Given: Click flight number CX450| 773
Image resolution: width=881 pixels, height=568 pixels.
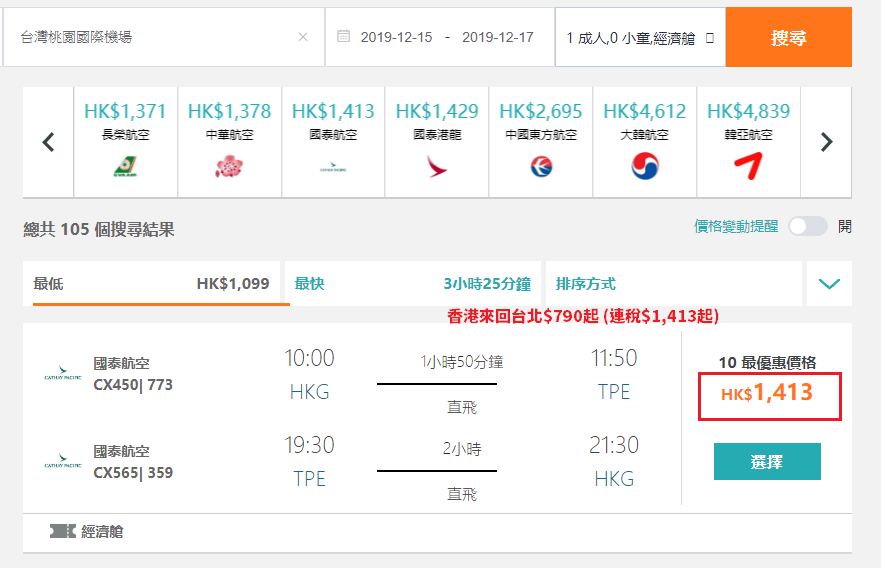Looking at the screenshot, I should pos(133,385).
